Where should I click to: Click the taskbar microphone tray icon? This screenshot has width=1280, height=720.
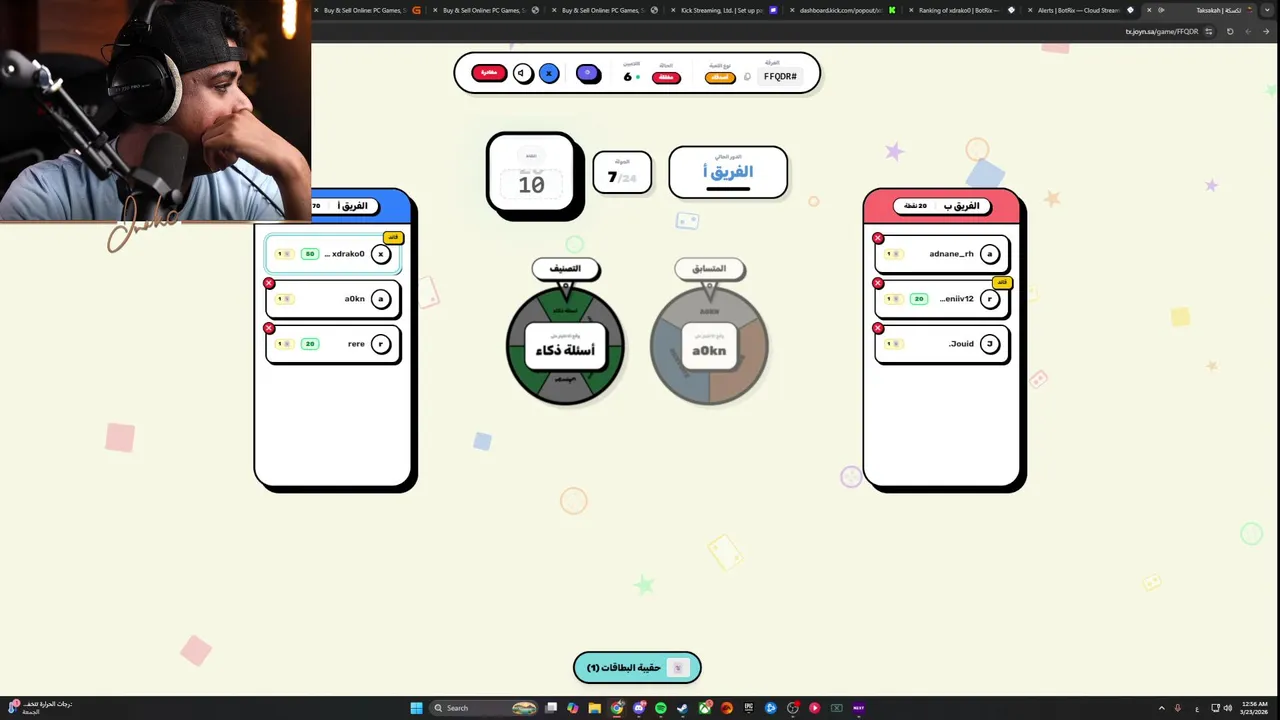click(x=1178, y=708)
